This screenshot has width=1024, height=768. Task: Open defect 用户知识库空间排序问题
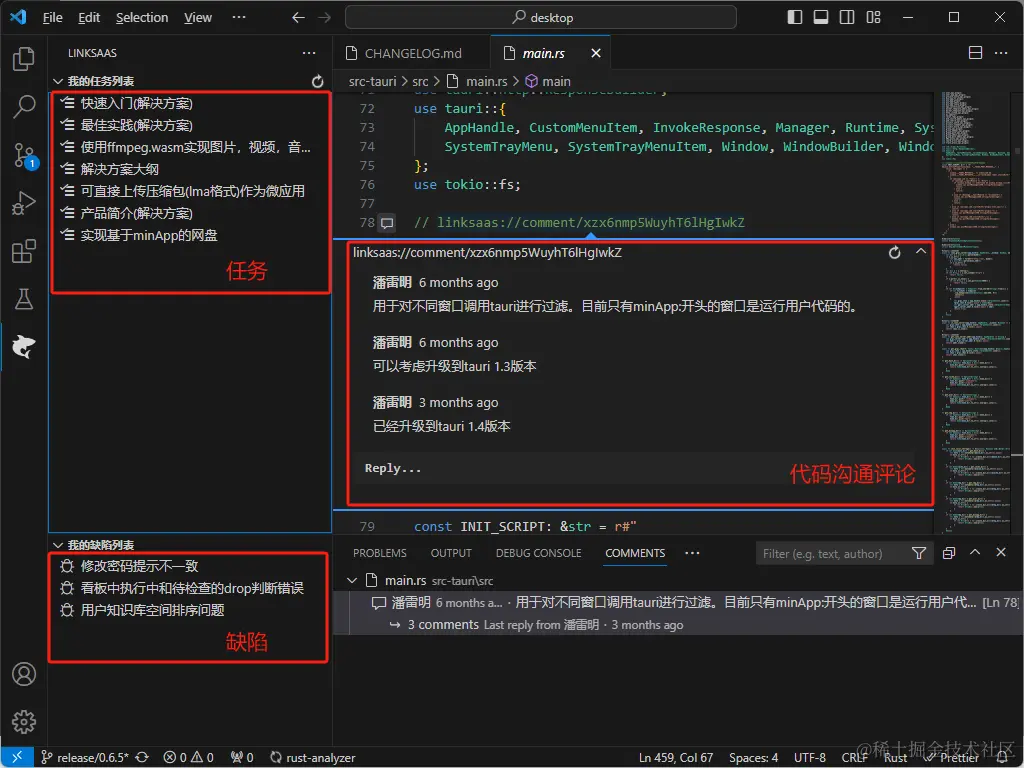(x=189, y=610)
